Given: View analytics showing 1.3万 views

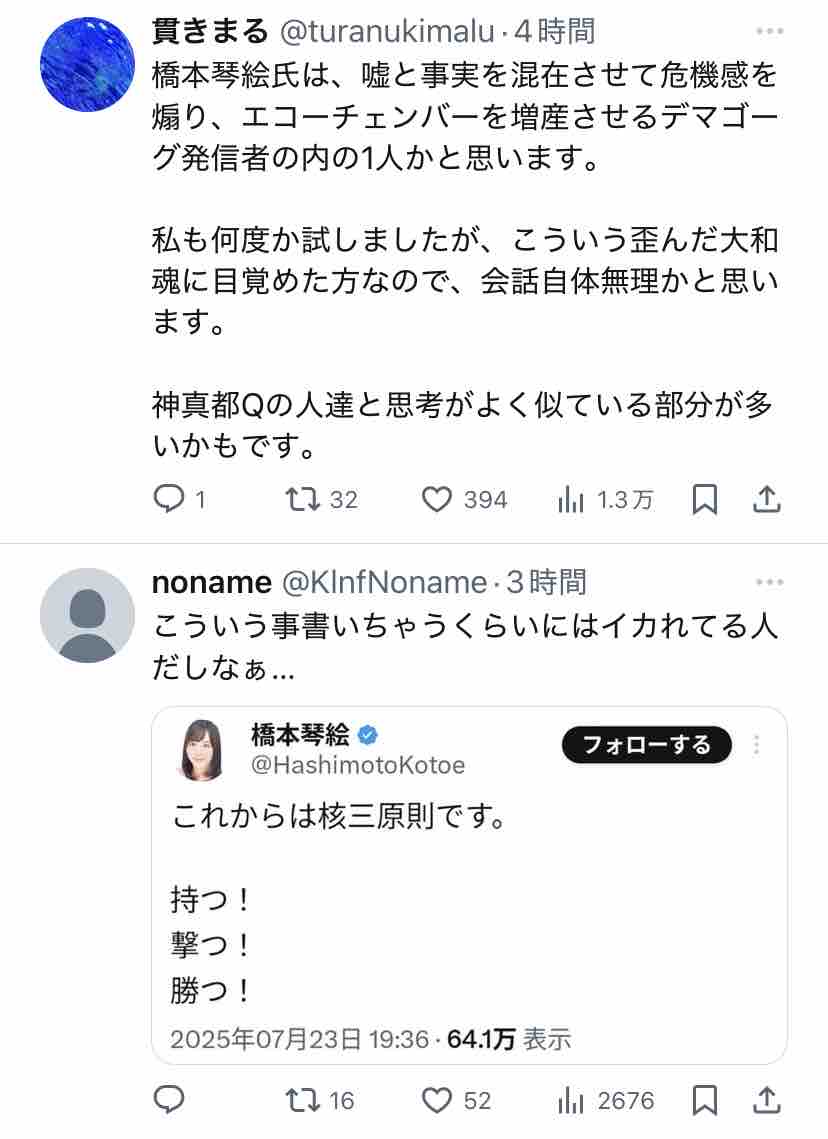Looking at the screenshot, I should click(x=571, y=499).
